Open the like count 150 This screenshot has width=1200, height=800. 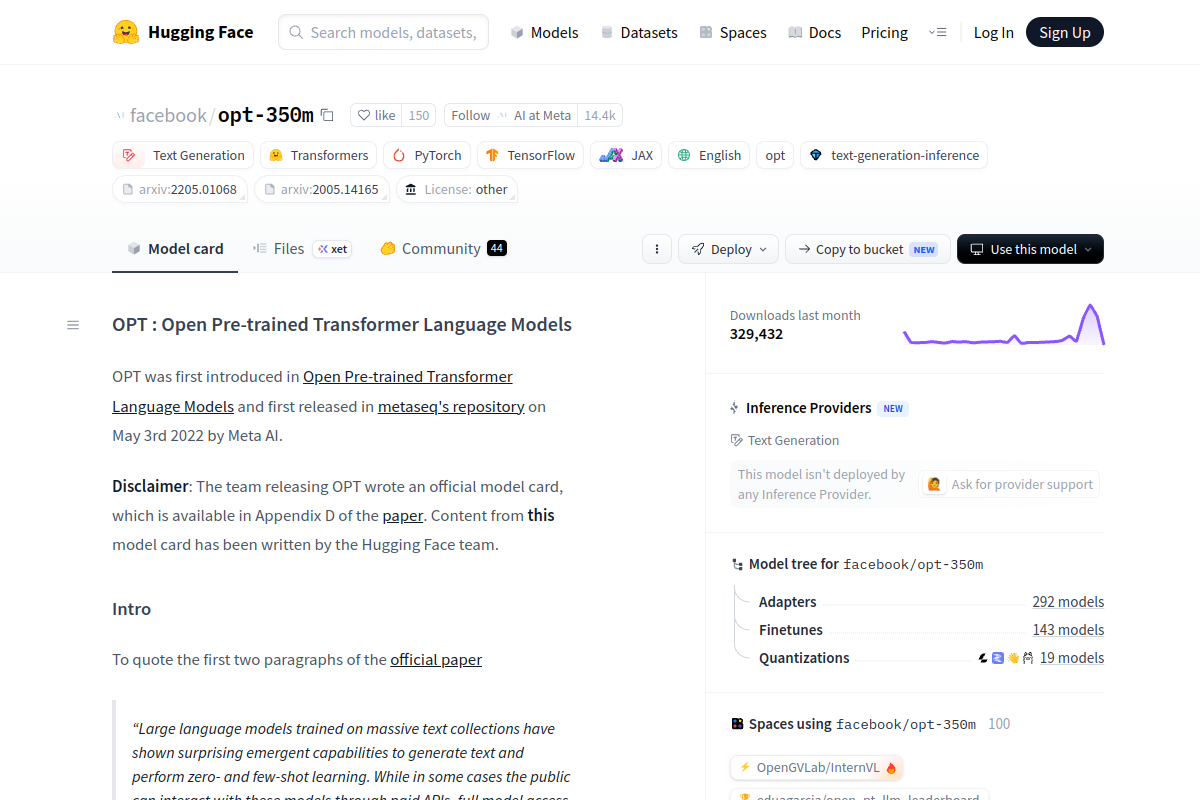pyautogui.click(x=419, y=115)
